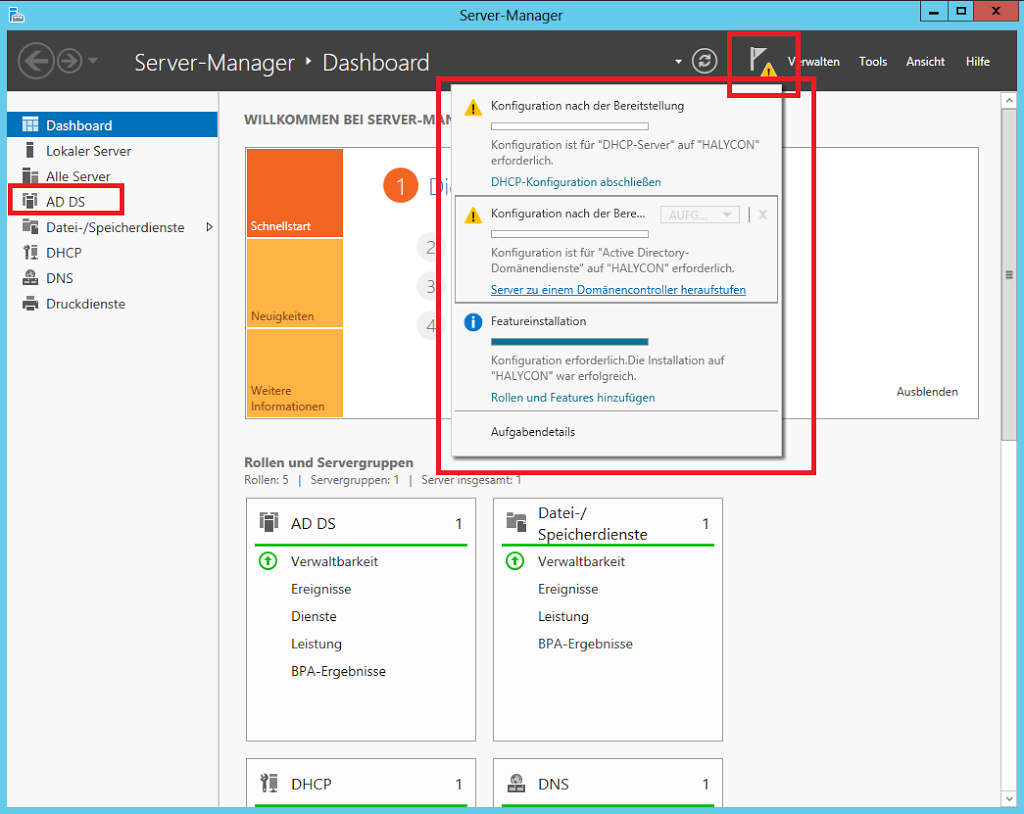
Task: Select the Schnellstart orange tile
Action: point(294,193)
